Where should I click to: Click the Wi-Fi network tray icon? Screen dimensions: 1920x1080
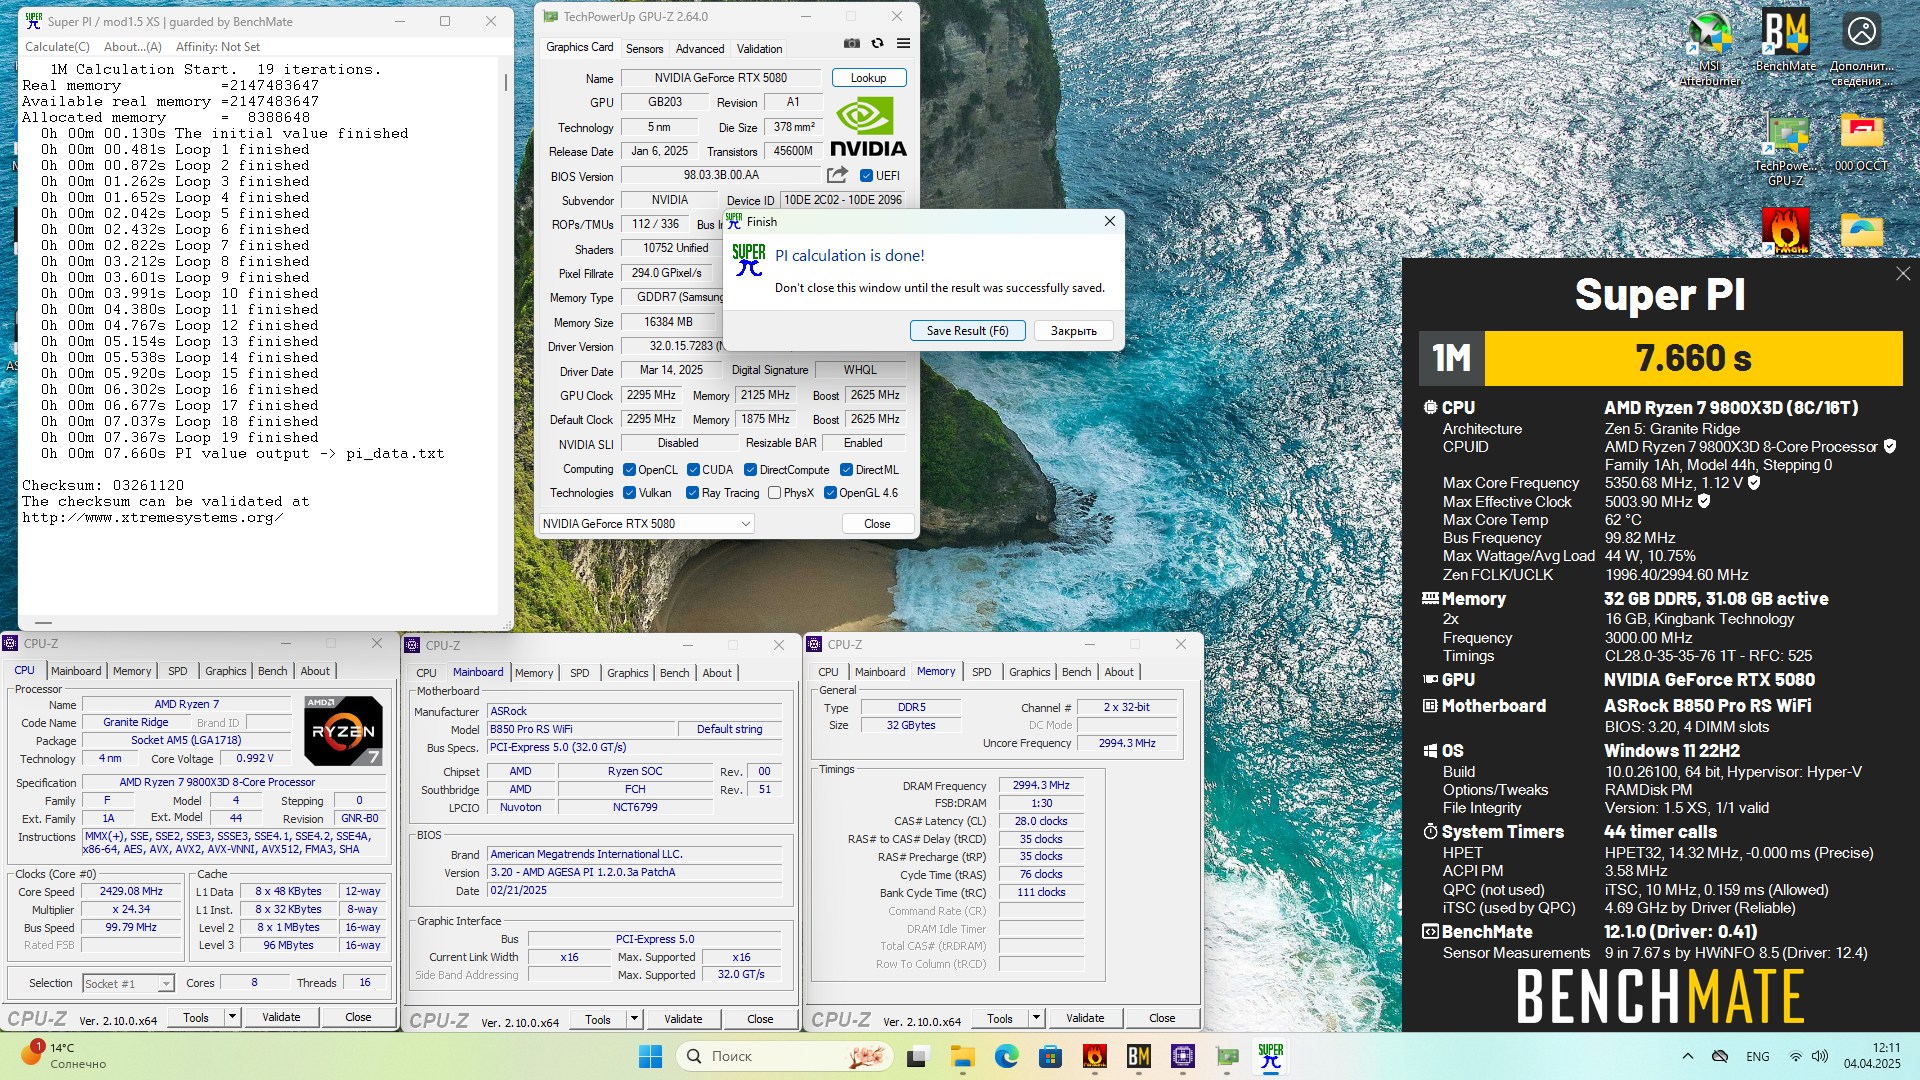[1795, 1056]
